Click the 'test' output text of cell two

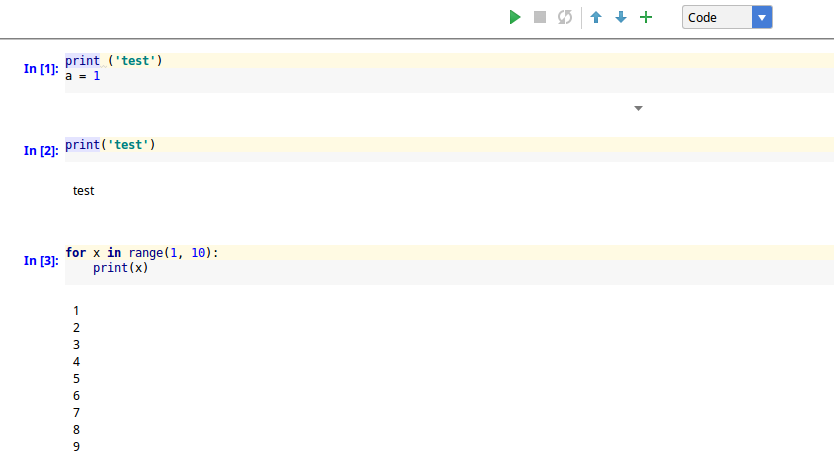84,191
